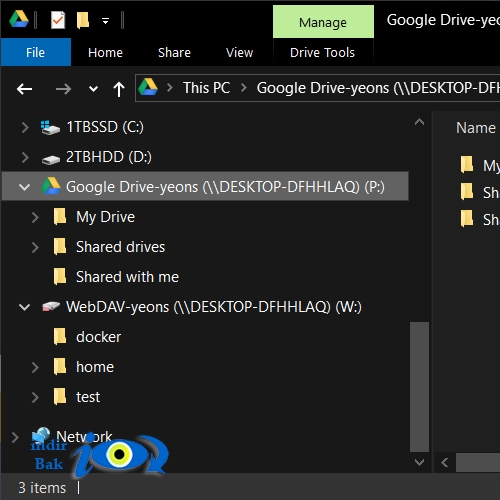Click the navigation pane scroll down arrow

[x=419, y=462]
